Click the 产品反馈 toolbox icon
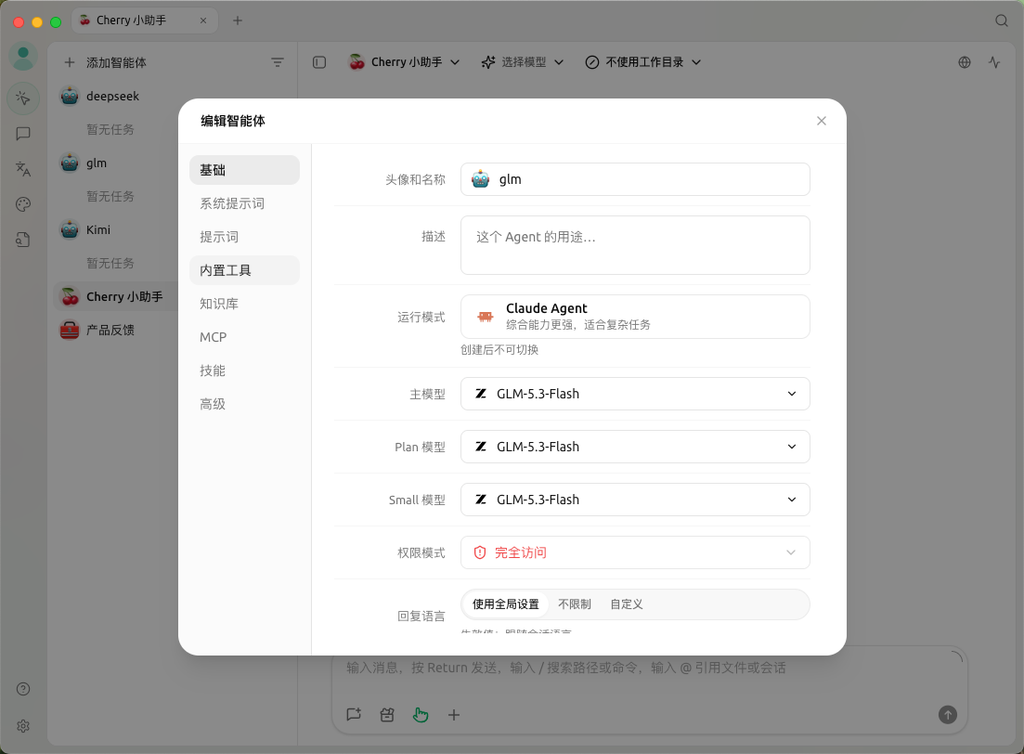 70,330
